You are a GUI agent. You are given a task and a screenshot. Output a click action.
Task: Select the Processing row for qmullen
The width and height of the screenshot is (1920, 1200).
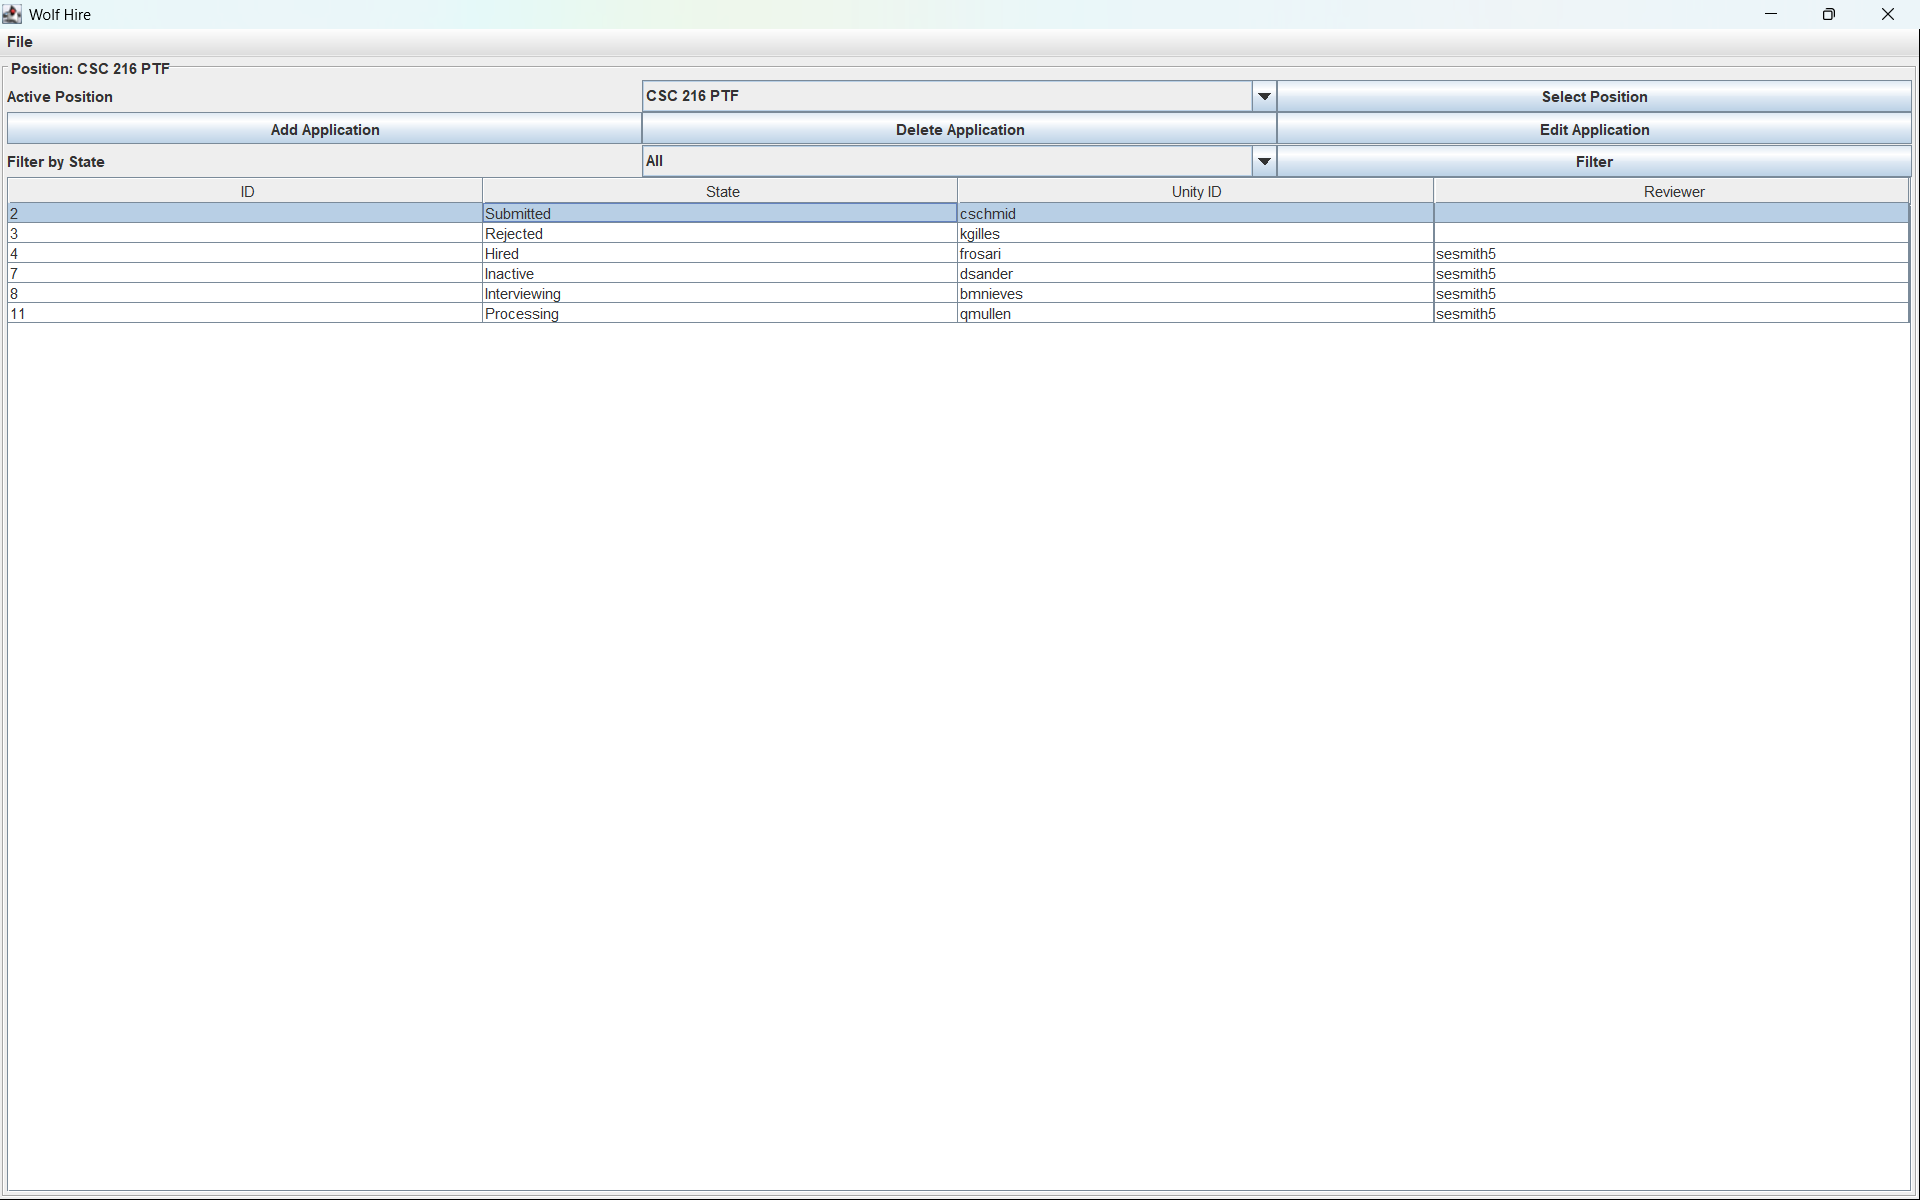tap(720, 314)
